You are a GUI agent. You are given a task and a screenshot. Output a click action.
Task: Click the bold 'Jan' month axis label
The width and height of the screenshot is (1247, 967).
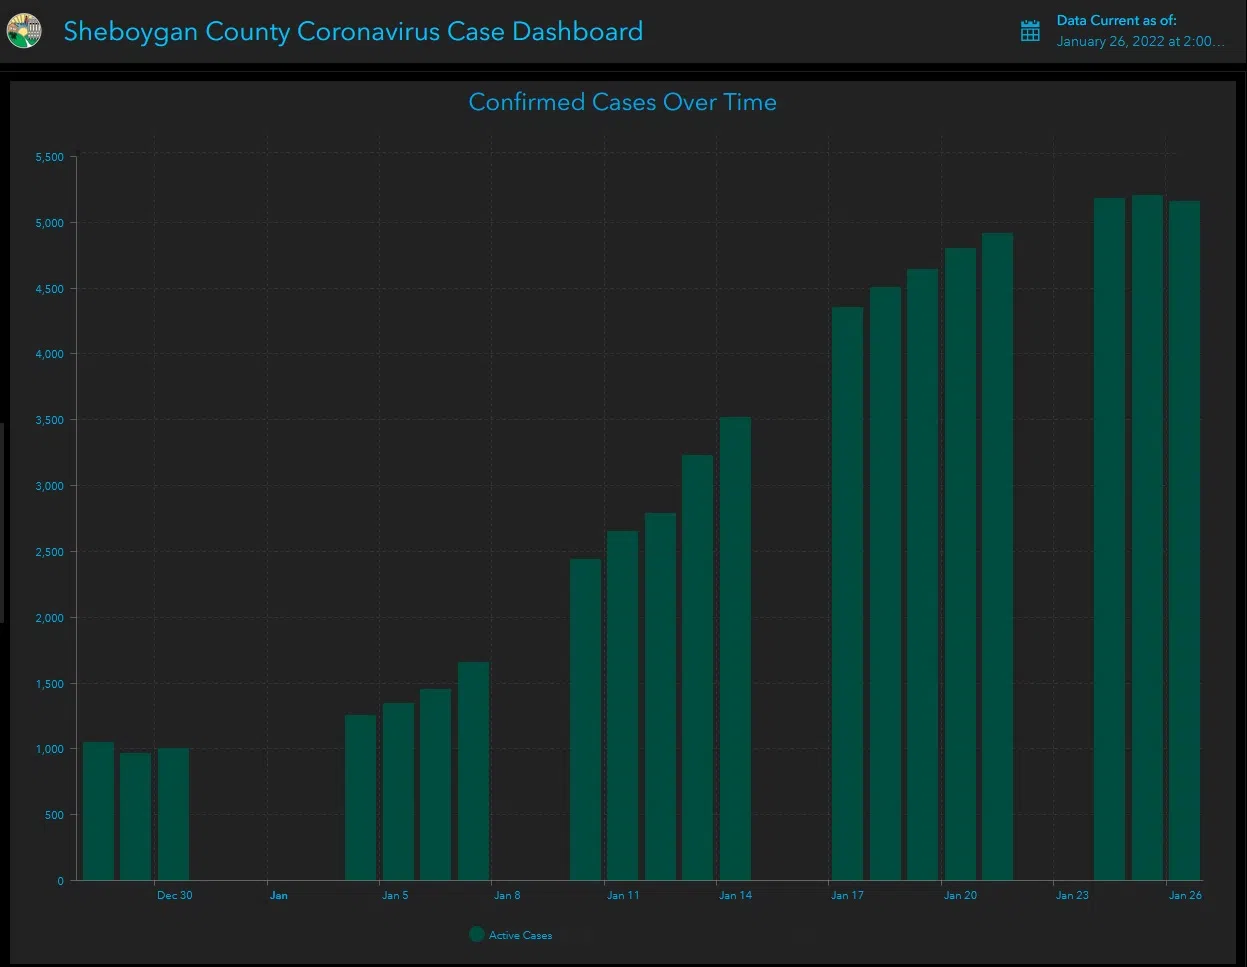coord(279,895)
